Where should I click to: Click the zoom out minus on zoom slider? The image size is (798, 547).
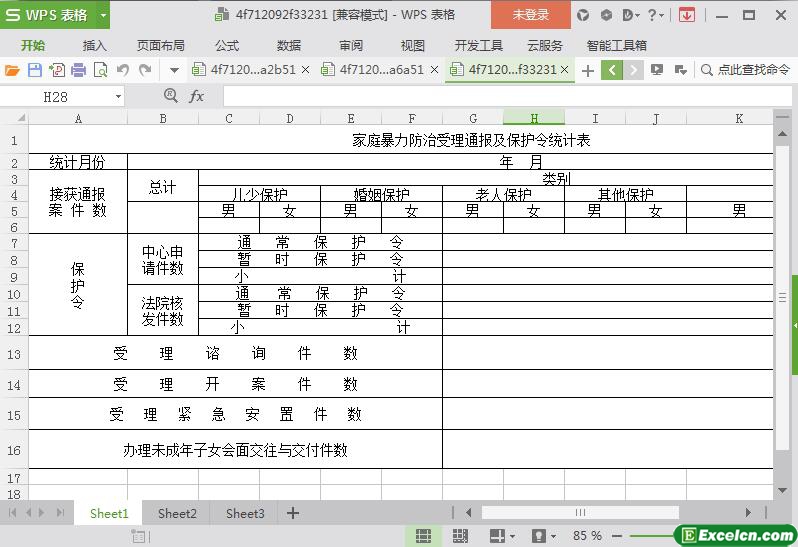pyautogui.click(x=617, y=536)
